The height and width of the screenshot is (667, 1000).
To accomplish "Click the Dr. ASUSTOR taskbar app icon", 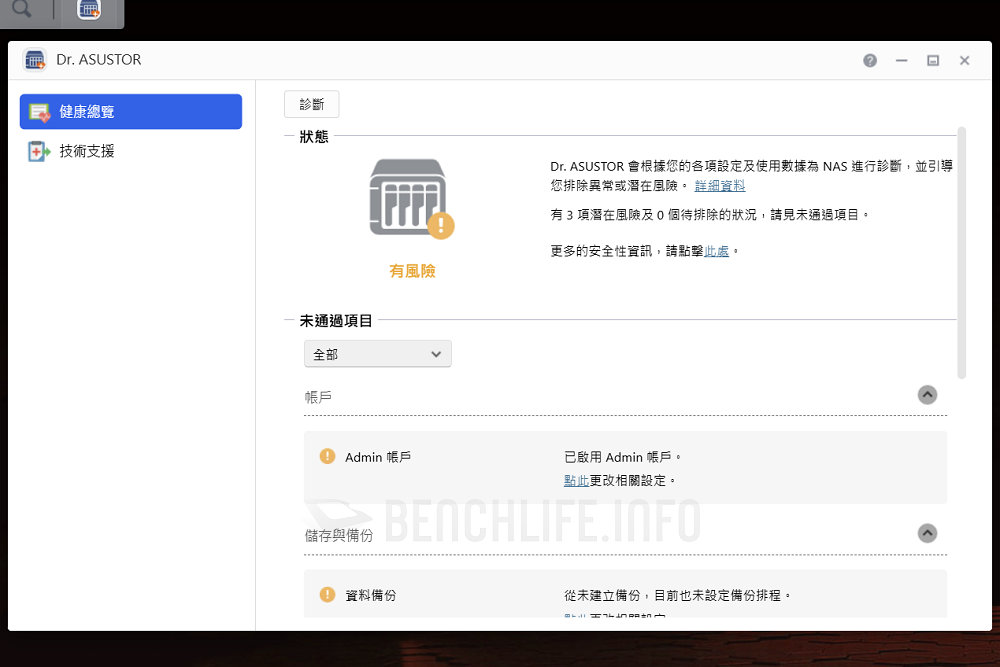I will (89, 10).
